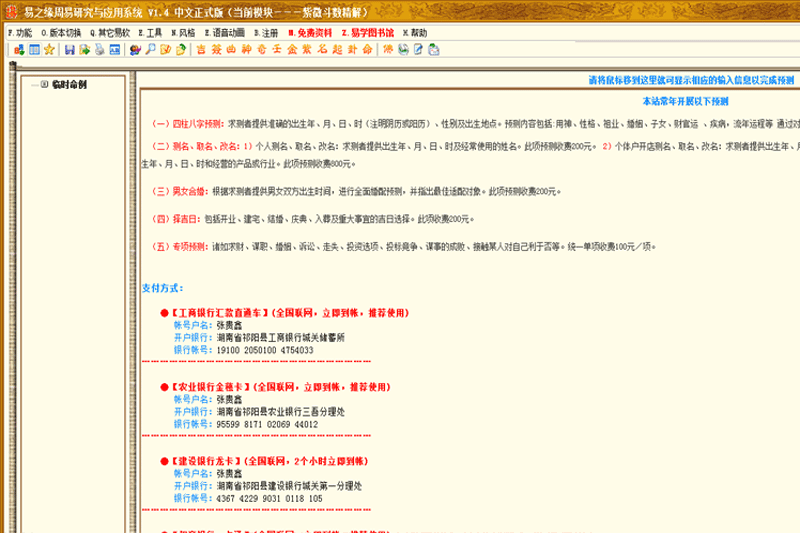Search with the magnifying glass icon

(x=151, y=49)
